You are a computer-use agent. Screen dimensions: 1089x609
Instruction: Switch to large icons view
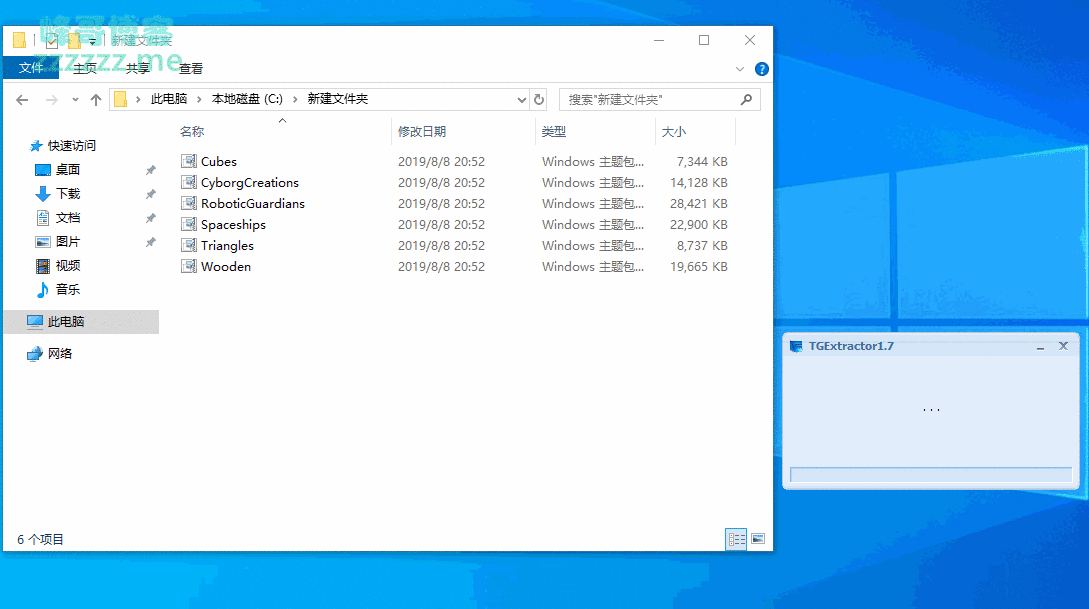point(758,539)
